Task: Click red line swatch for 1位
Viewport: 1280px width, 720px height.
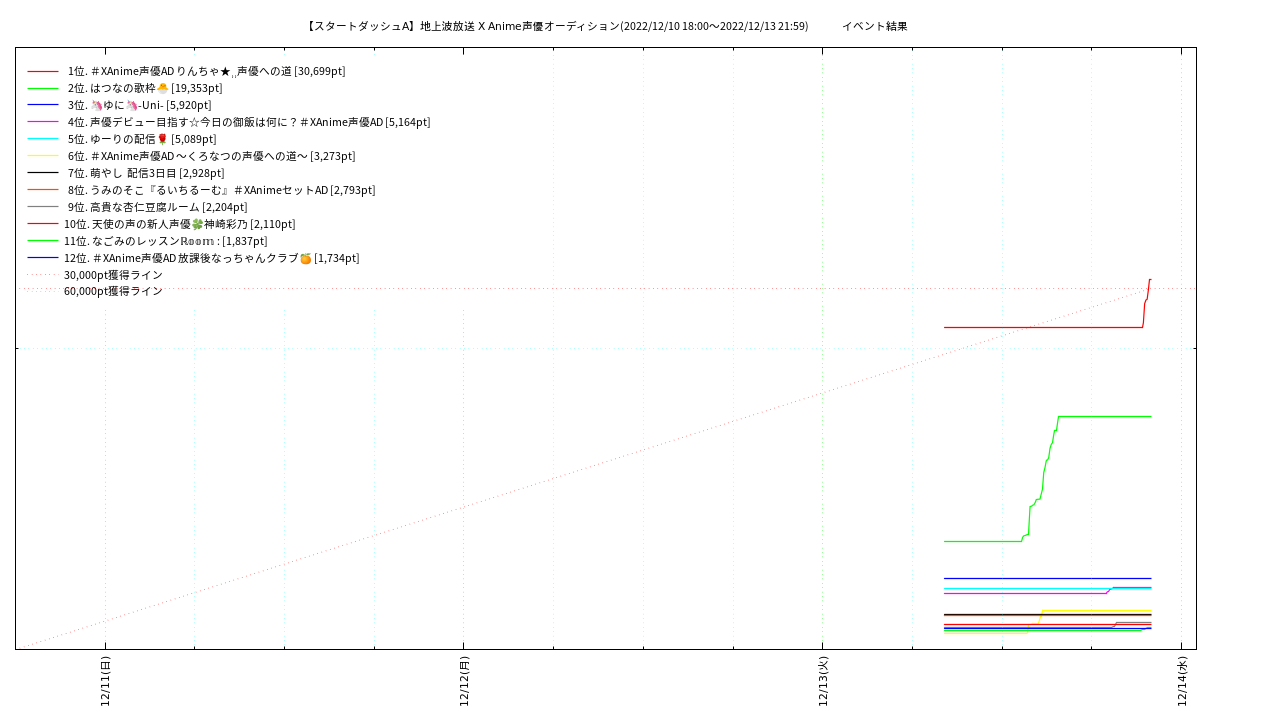Action: (43, 72)
